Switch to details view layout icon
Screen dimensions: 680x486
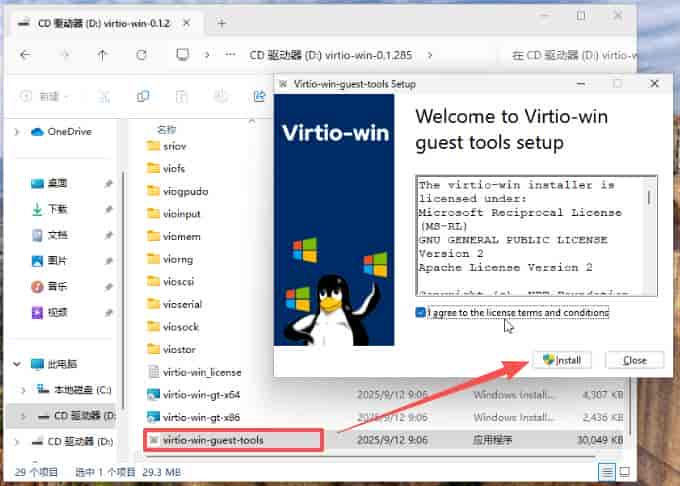(607, 472)
